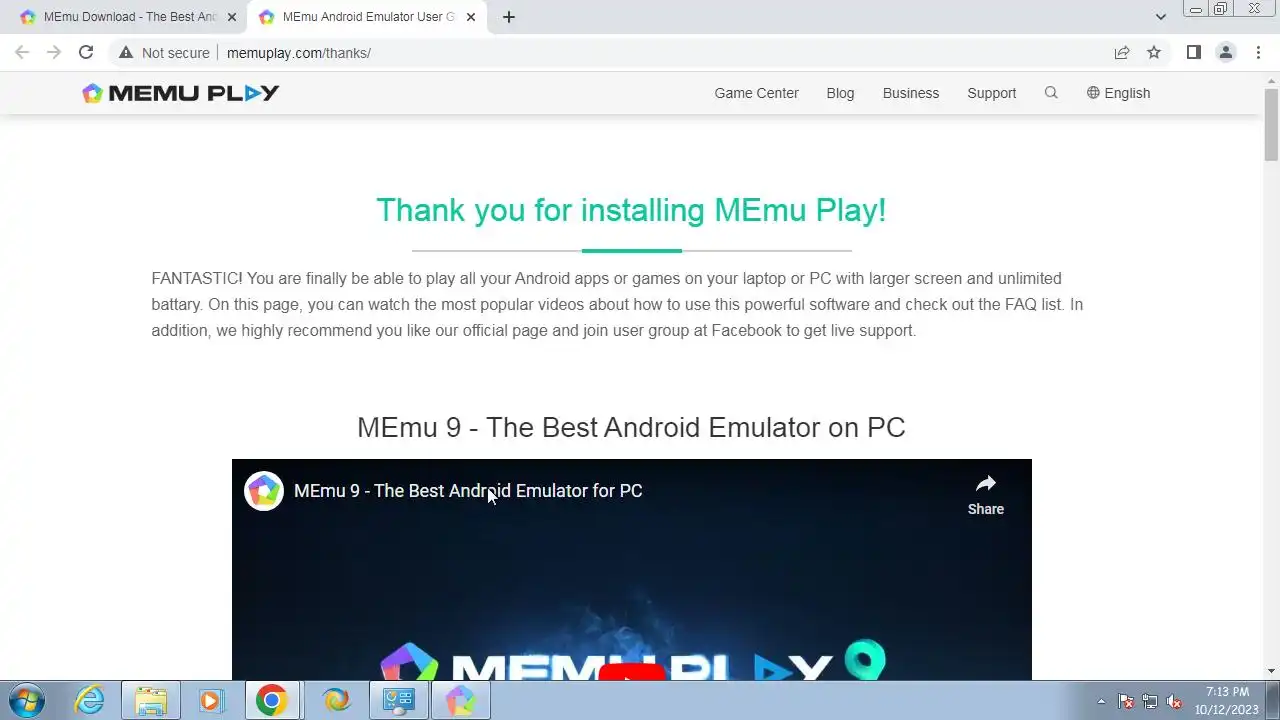Click heading 'MEmu 9 - The Best Android Emulator on PC'
This screenshot has width=1280, height=720.
pyautogui.click(x=631, y=427)
